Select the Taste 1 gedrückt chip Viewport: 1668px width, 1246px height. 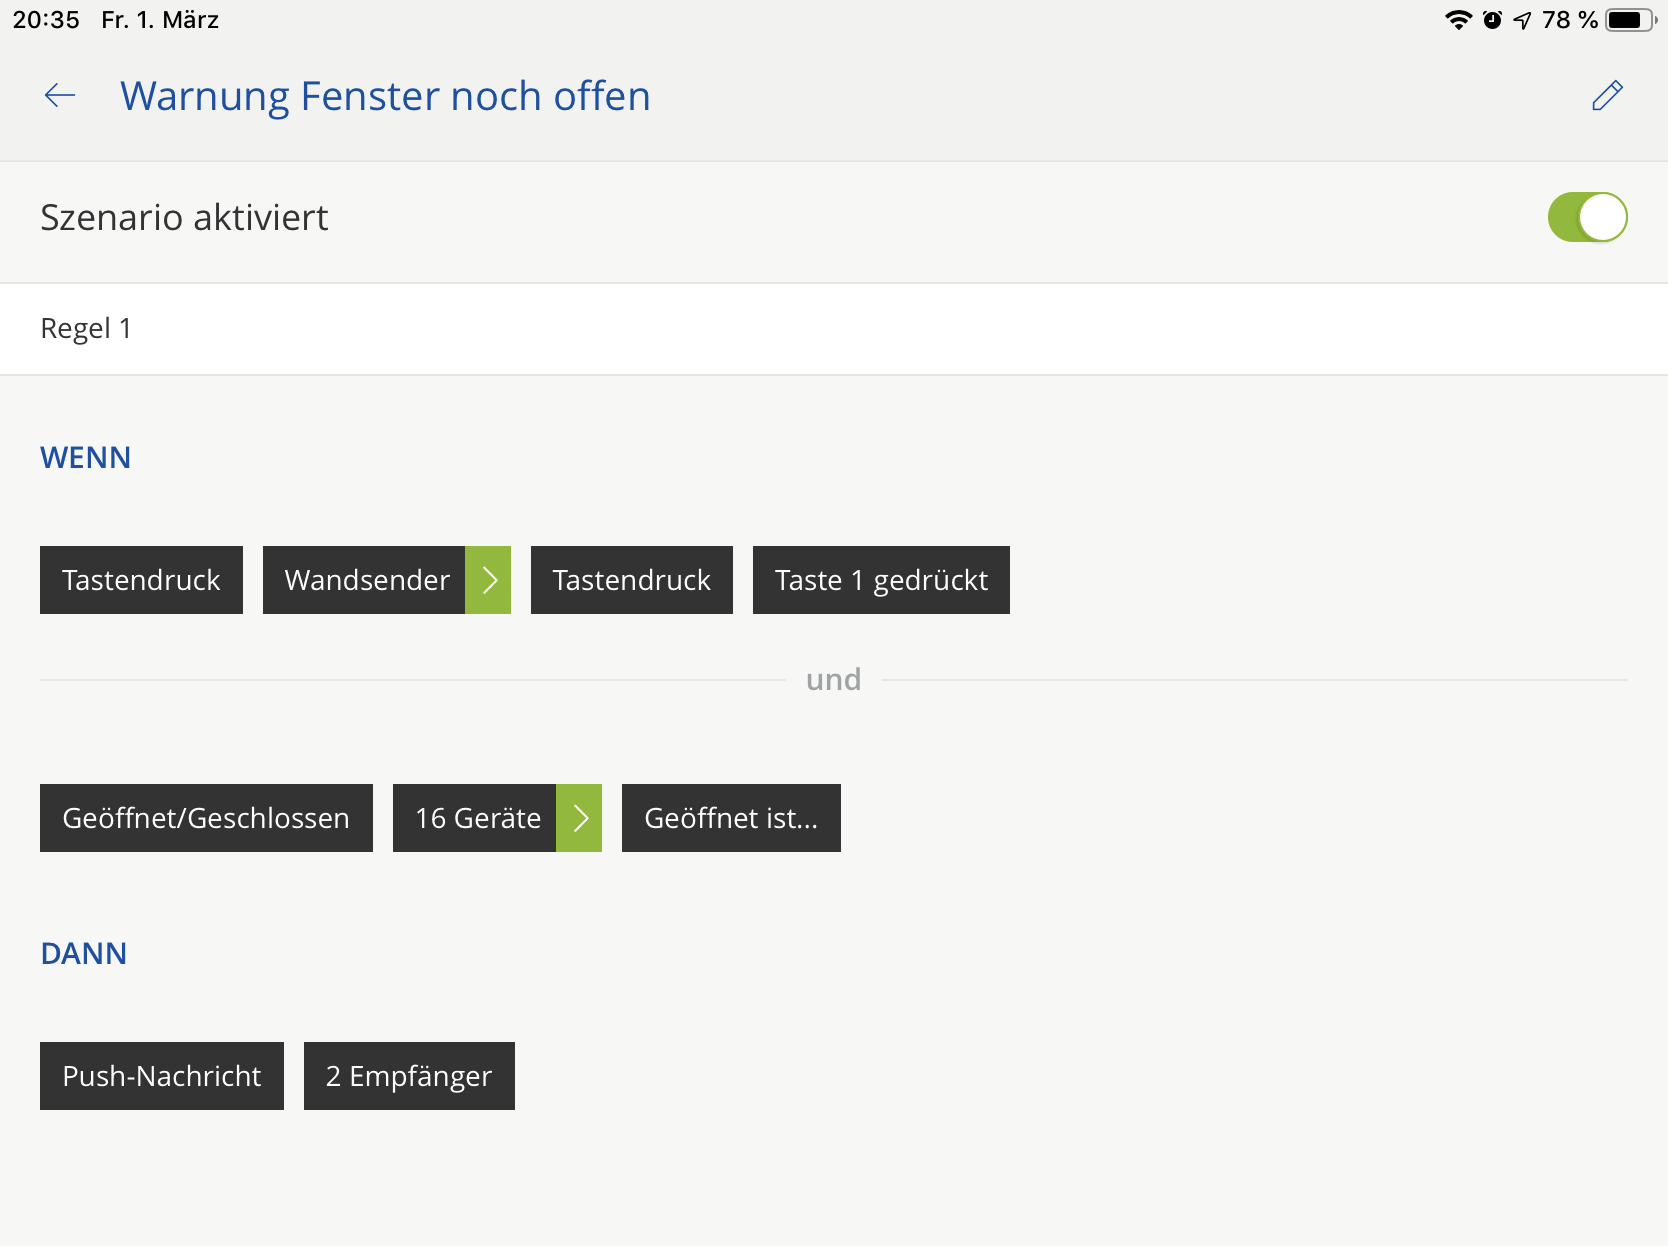881,580
